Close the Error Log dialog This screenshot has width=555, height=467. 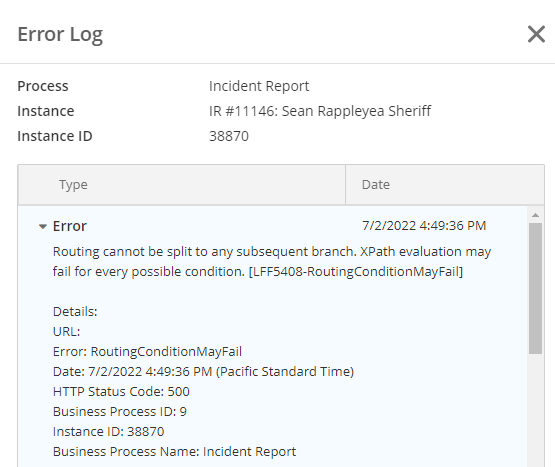[x=536, y=34]
